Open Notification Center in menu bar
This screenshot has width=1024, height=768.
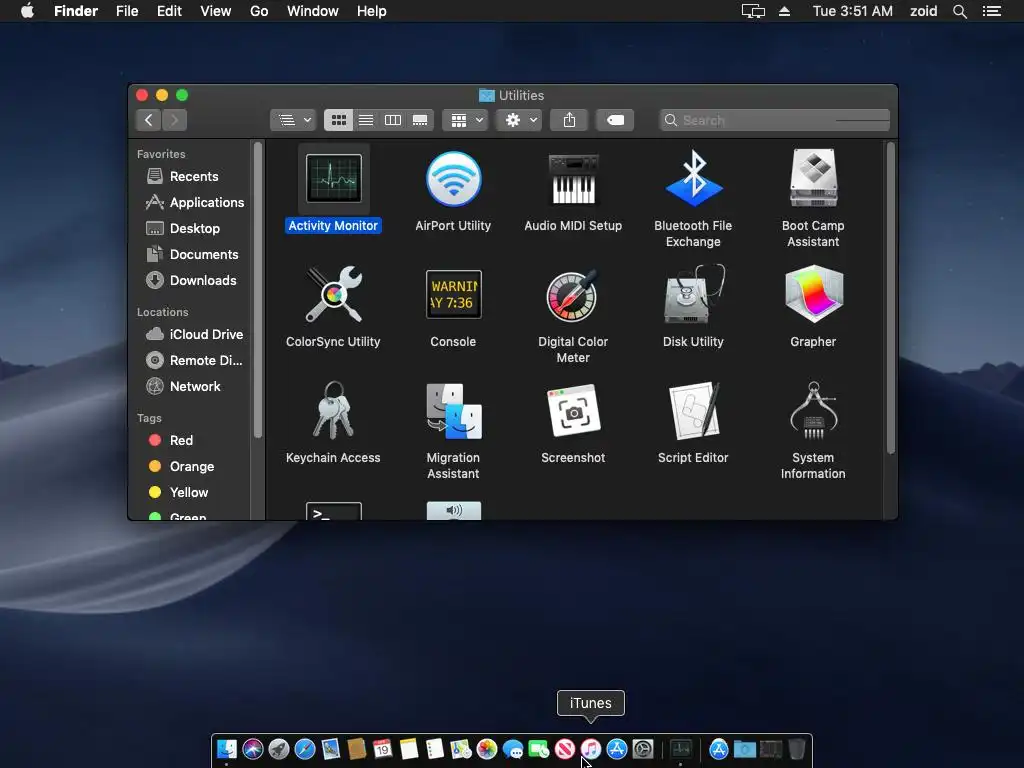click(992, 11)
